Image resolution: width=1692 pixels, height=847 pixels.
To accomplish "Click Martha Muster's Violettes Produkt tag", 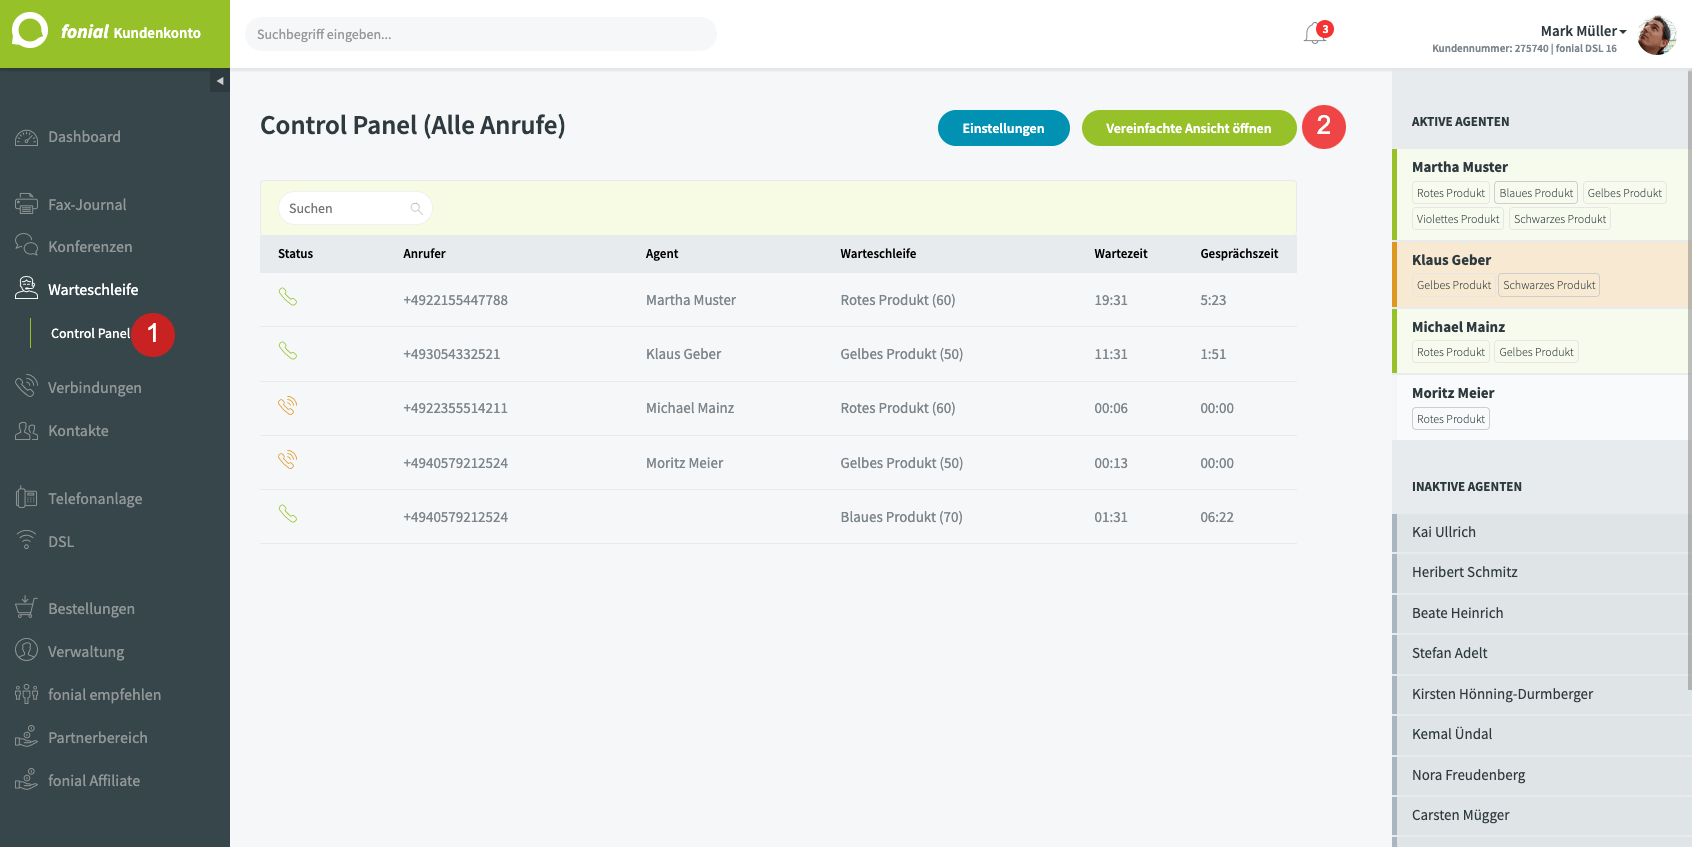I will point(1458,219).
